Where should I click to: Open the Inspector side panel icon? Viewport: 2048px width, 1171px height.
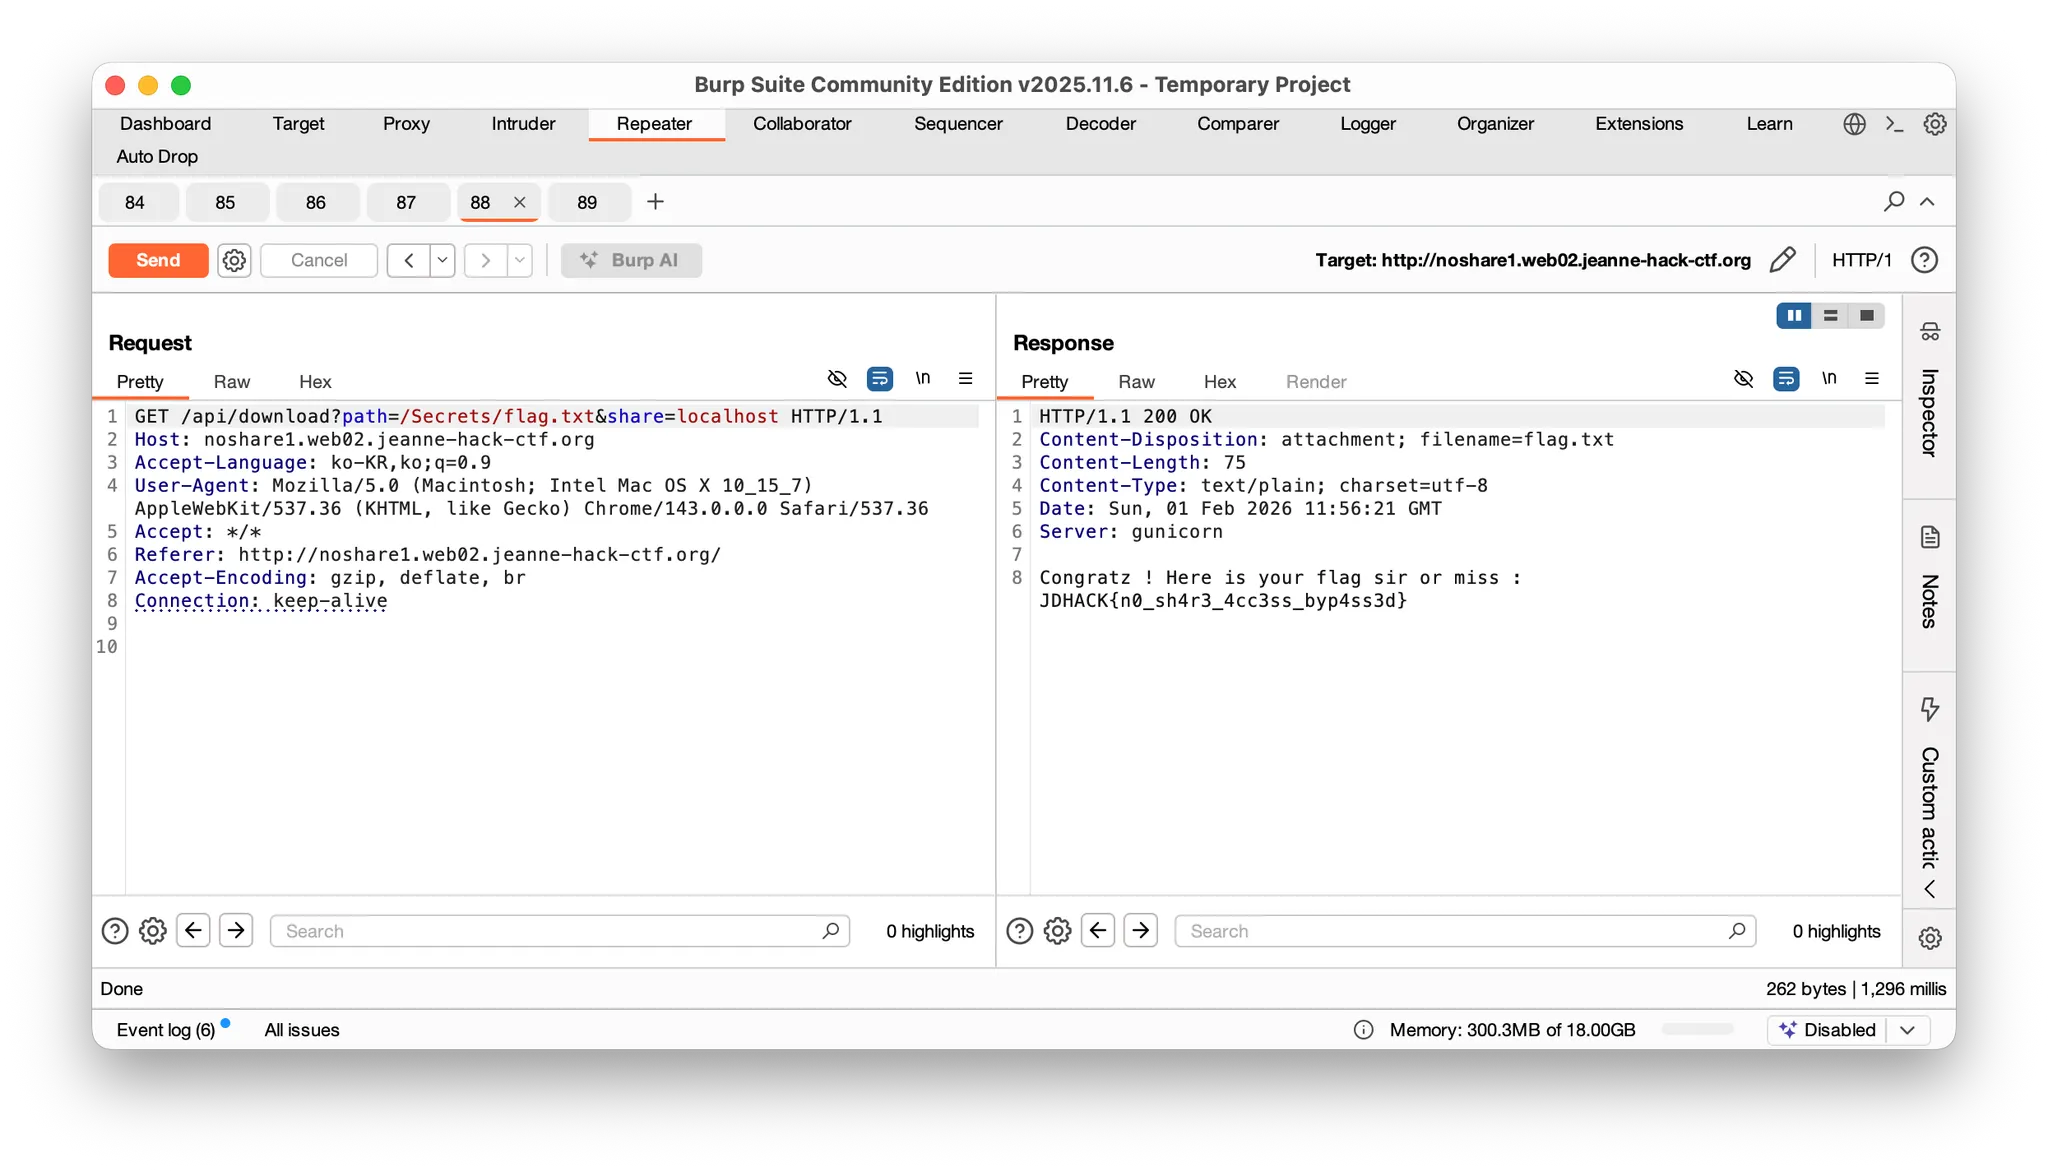point(1929,332)
